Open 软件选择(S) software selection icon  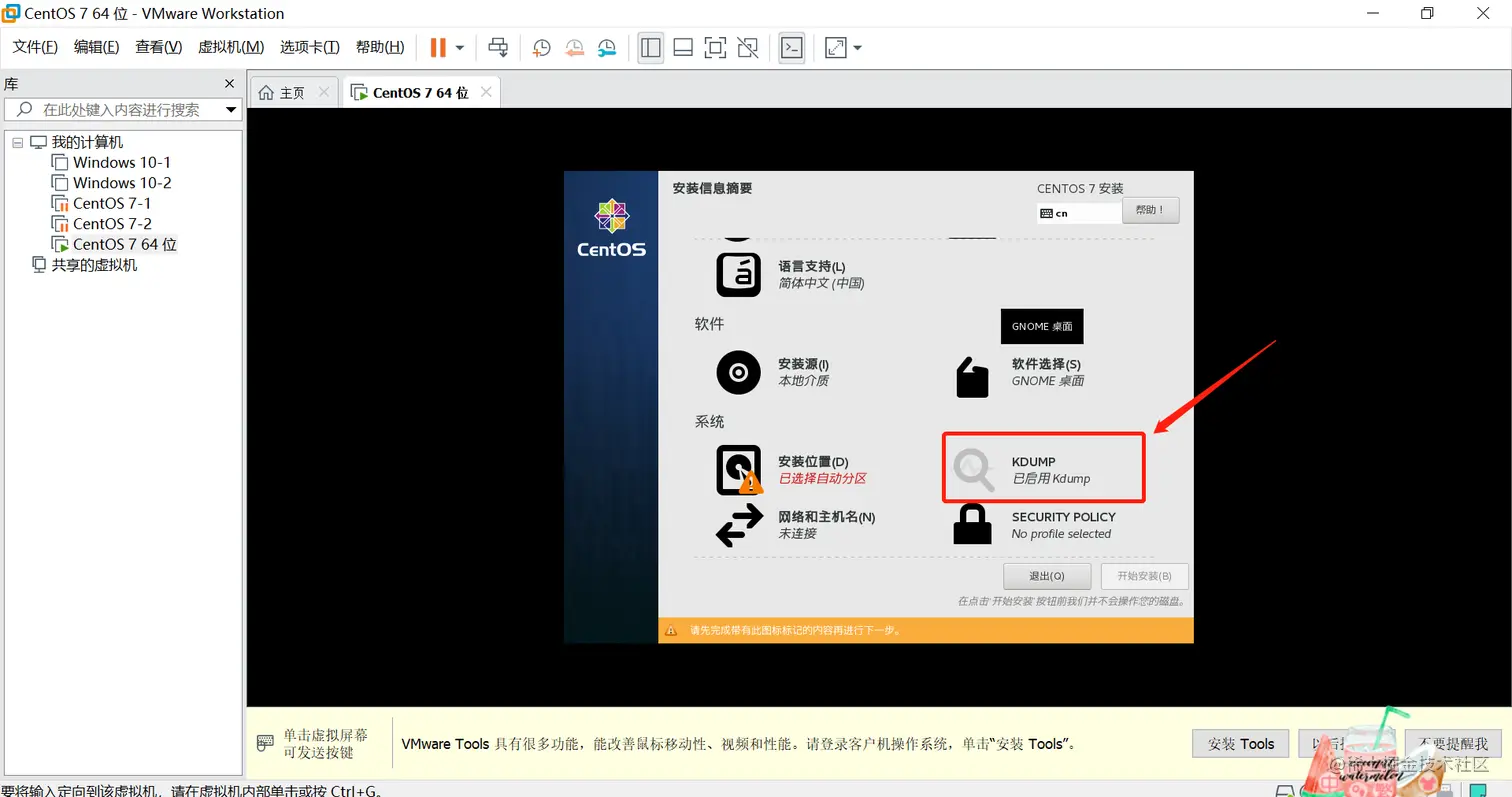(972, 376)
